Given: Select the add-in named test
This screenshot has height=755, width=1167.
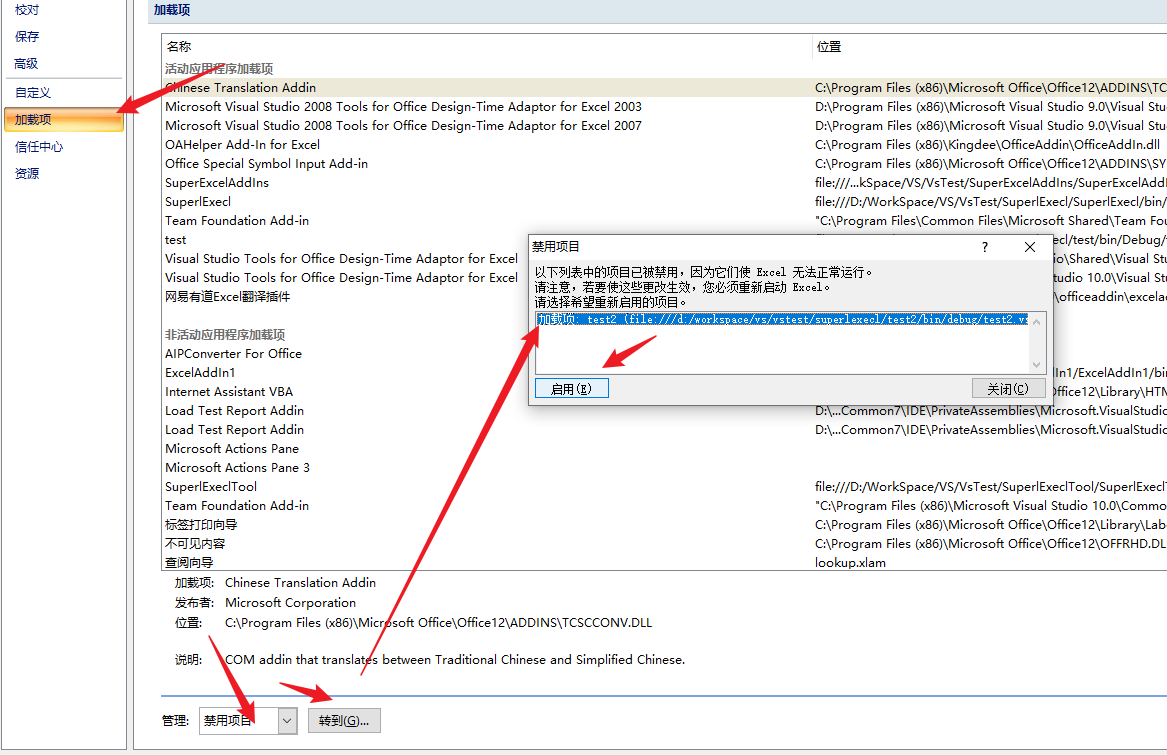Looking at the screenshot, I should point(176,240).
